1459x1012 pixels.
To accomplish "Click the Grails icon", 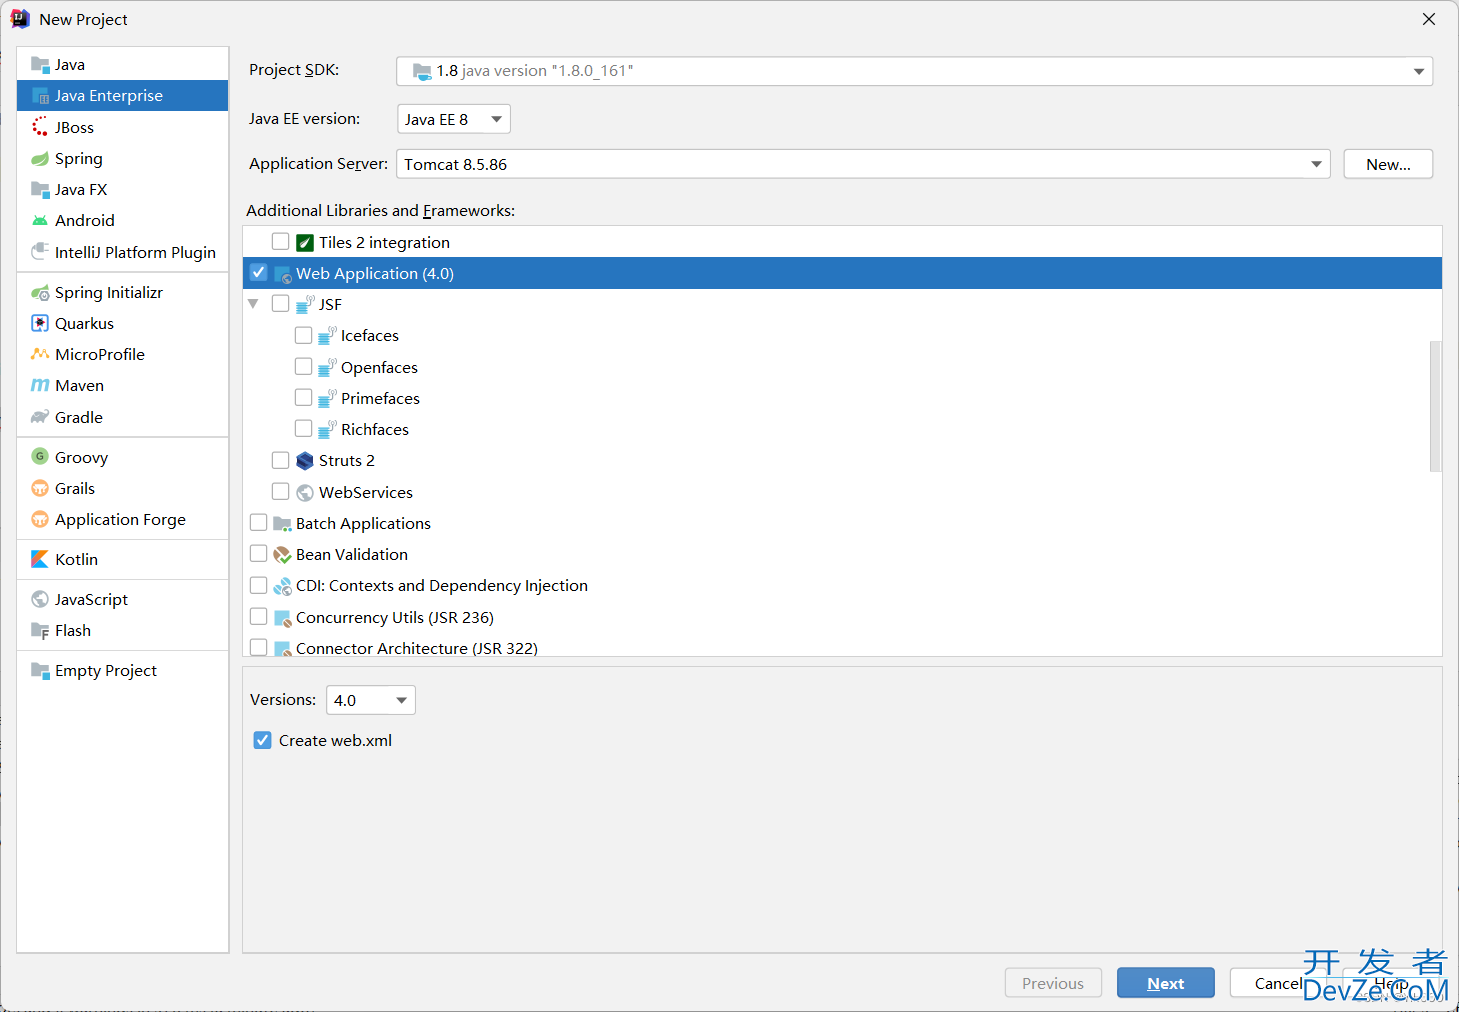I will [40, 488].
